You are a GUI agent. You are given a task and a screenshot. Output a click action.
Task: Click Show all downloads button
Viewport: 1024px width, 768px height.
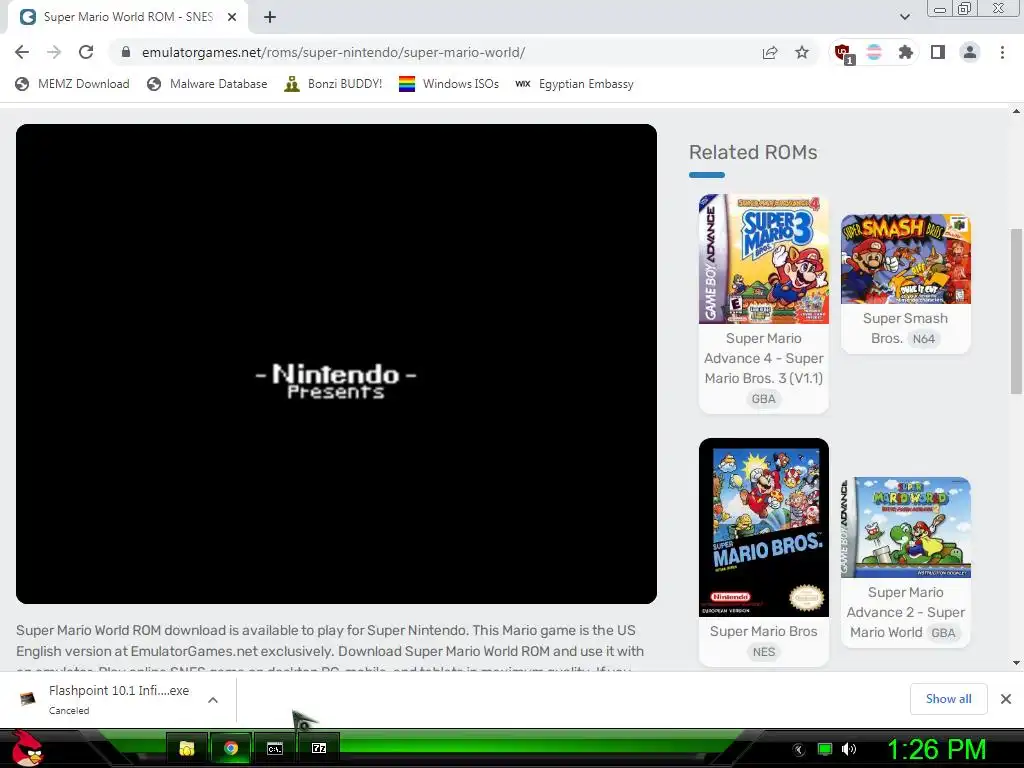(x=948, y=699)
